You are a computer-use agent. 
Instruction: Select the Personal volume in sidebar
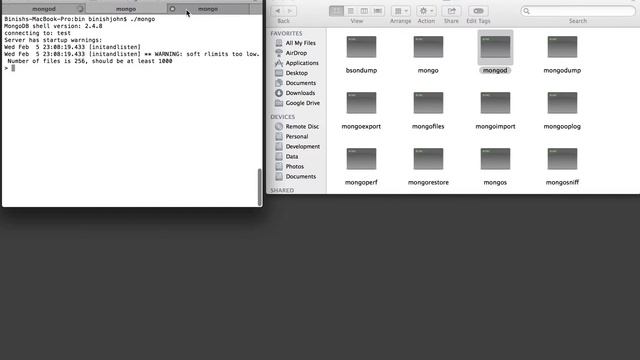(x=296, y=136)
